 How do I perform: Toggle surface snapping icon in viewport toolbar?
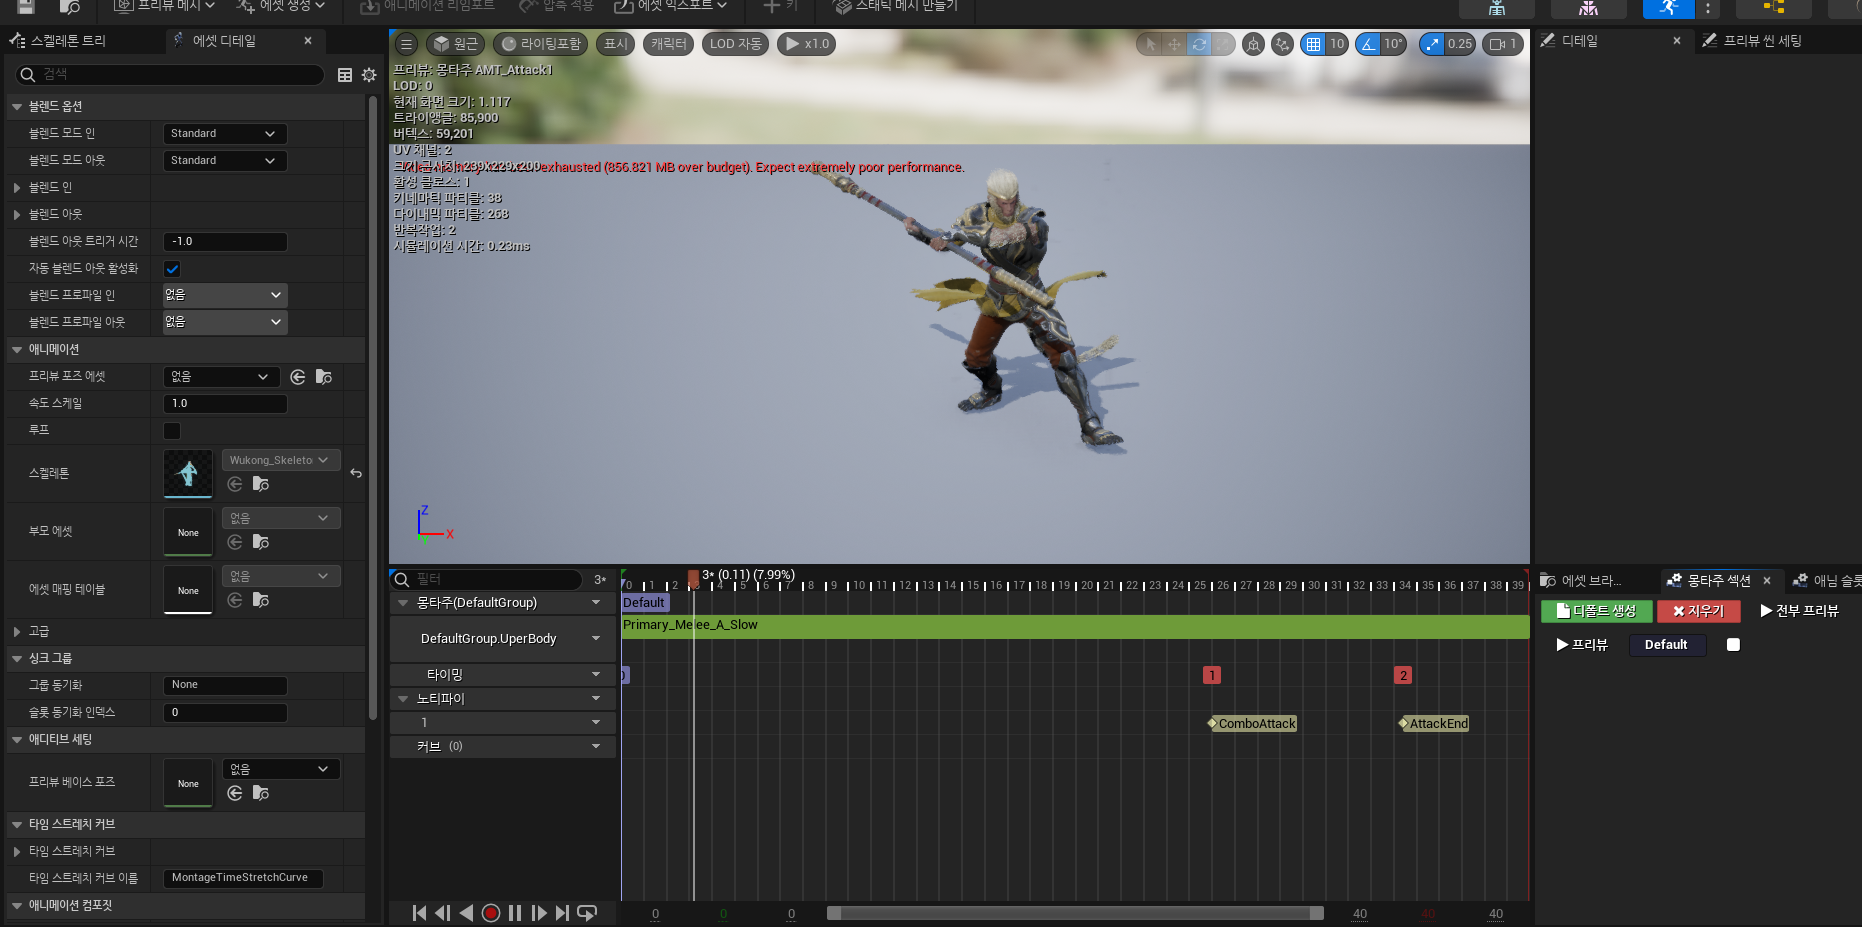[x=1282, y=44]
